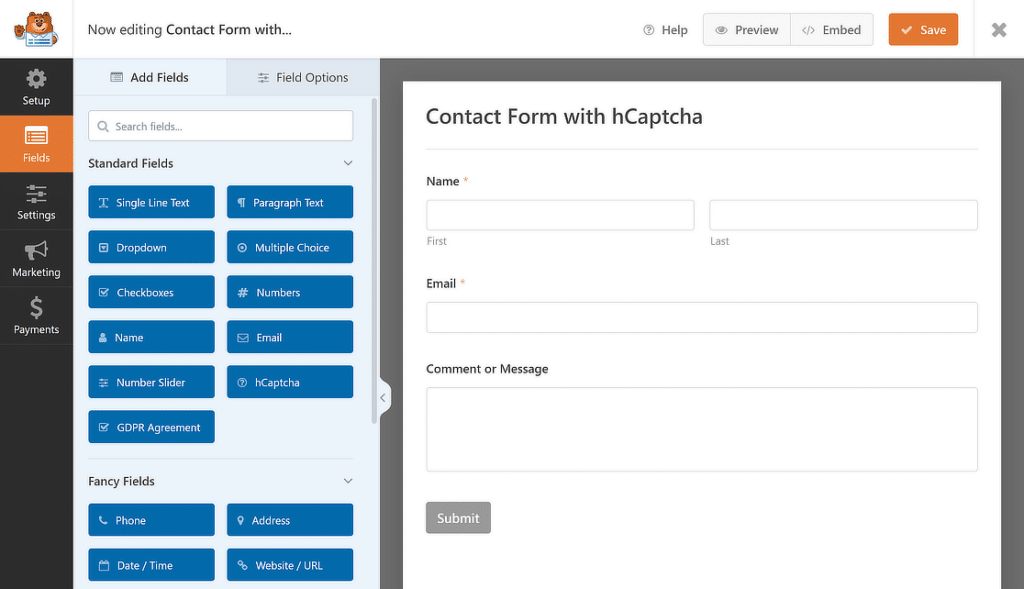The image size is (1024, 589).
Task: Add a GDPR Agreement checkbox field
Action: point(152,427)
